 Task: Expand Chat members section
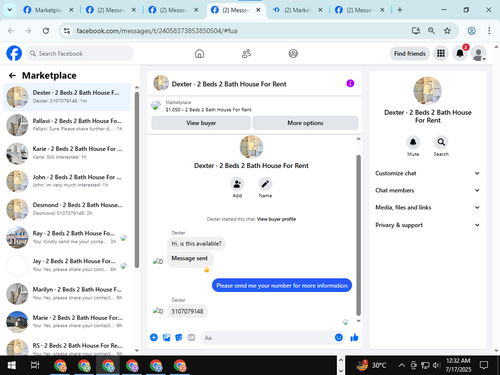(x=428, y=190)
